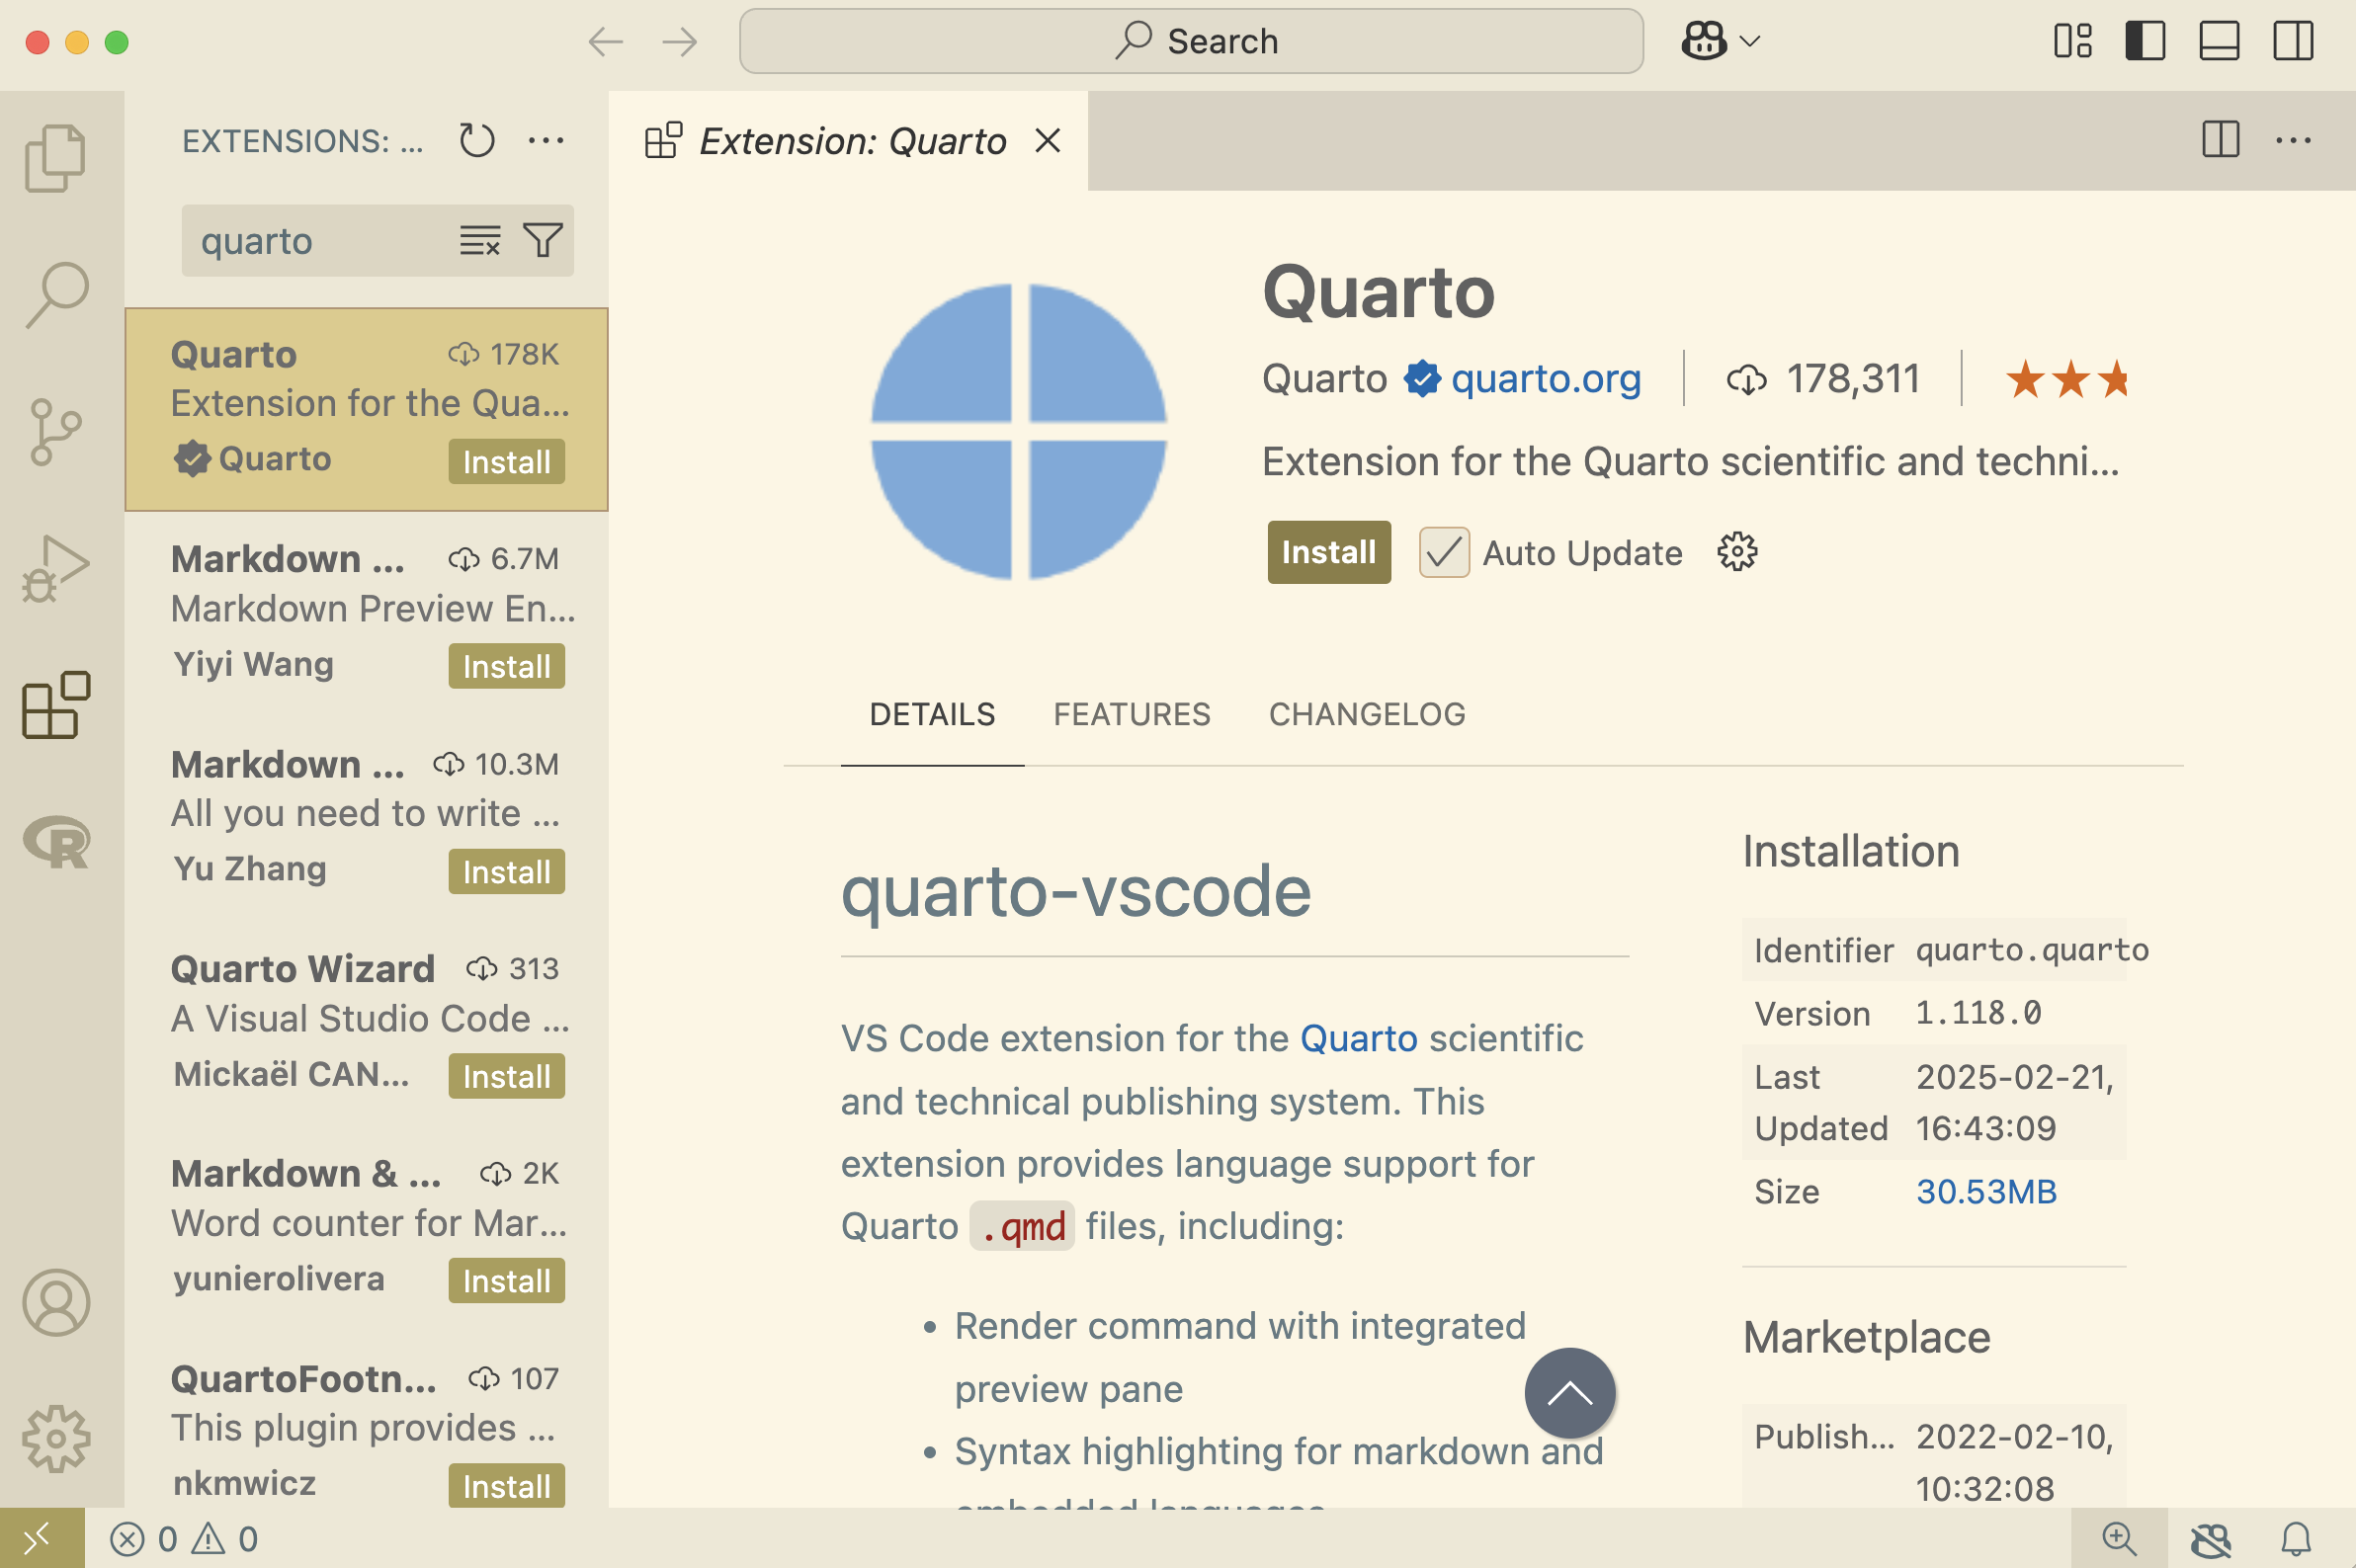
Task: Open the remote window indicator
Action: [x=42, y=1538]
